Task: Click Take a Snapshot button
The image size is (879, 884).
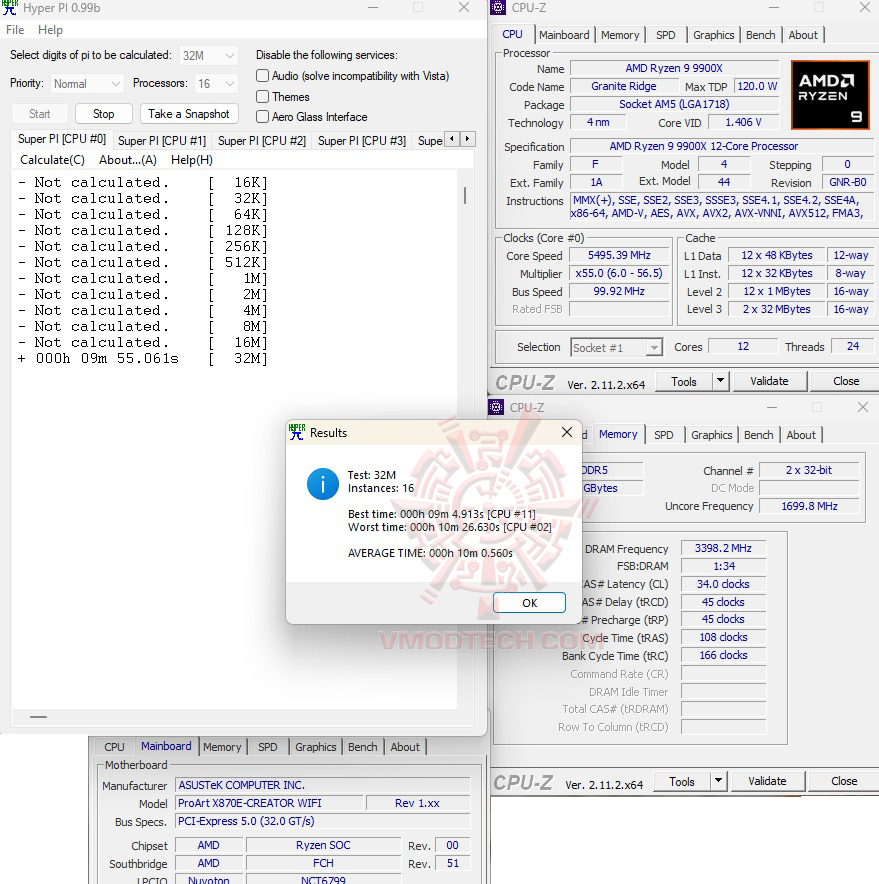Action: coord(189,114)
